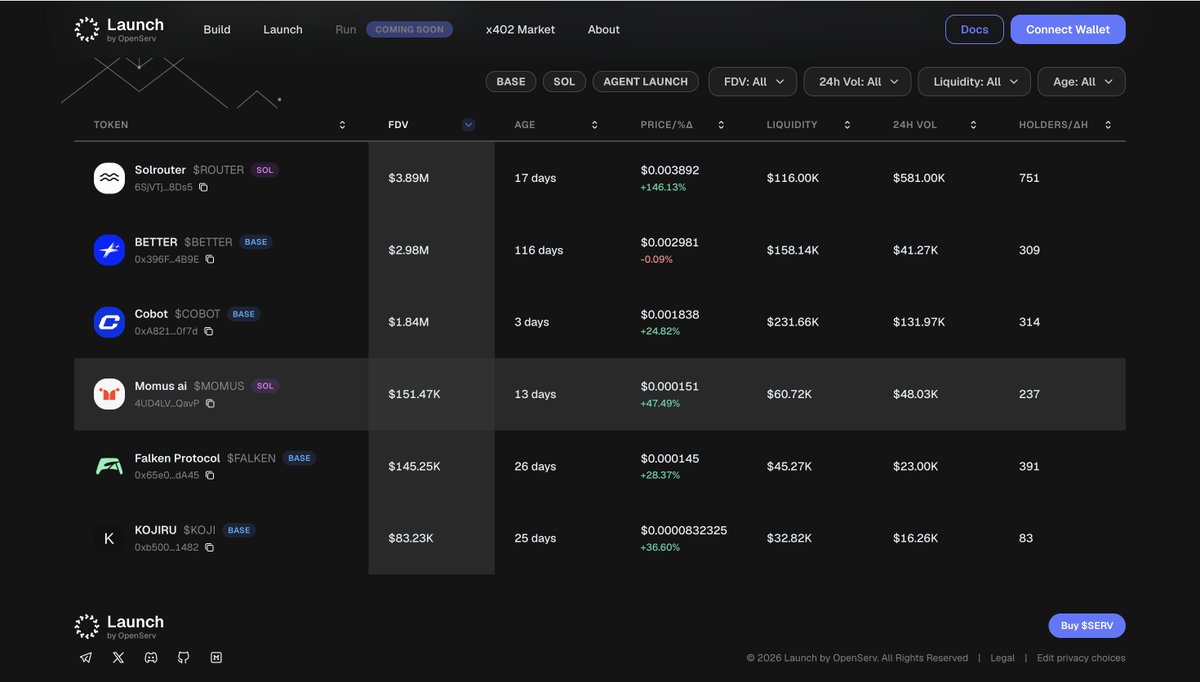Open the Launch nav item
The image size is (1200, 682).
[283, 30]
